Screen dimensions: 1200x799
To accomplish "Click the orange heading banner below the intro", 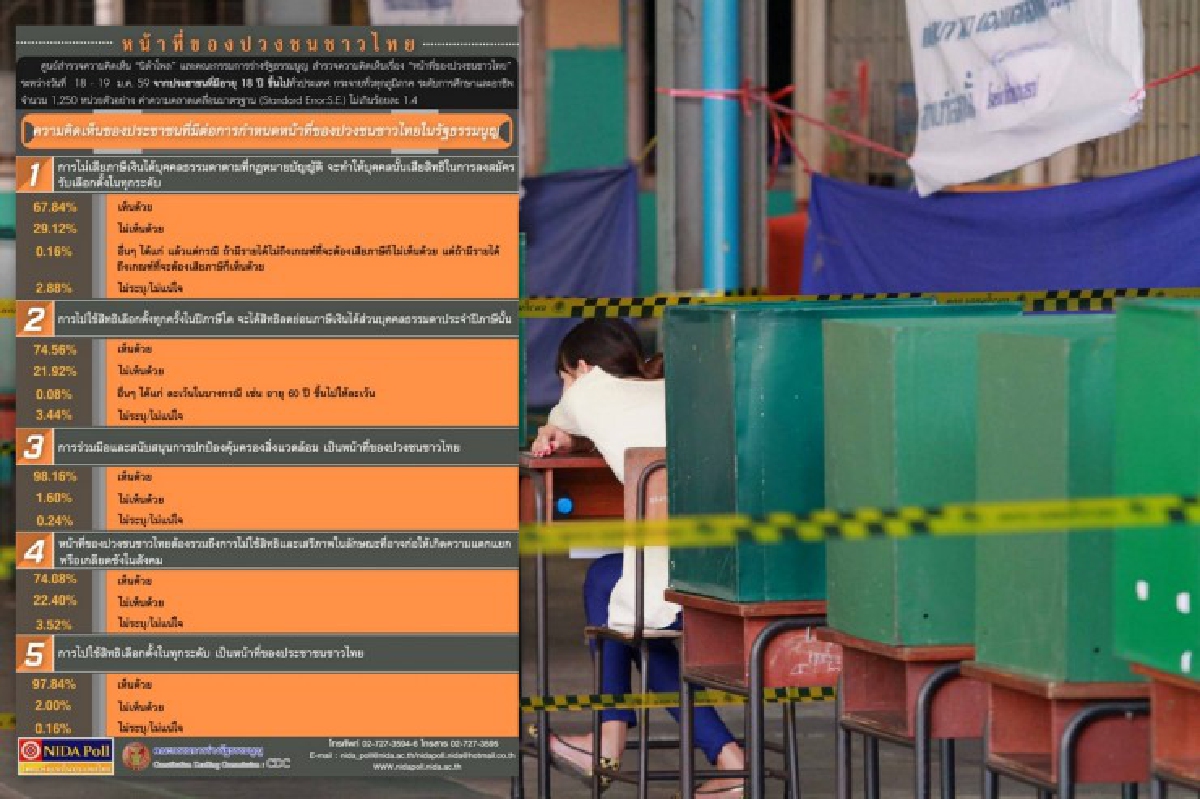I will point(267,130).
